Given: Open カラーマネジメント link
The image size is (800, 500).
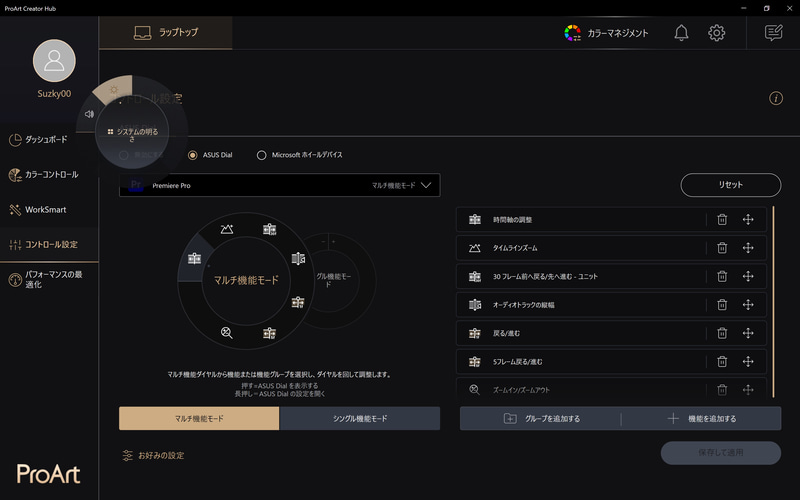Looking at the screenshot, I should point(606,33).
